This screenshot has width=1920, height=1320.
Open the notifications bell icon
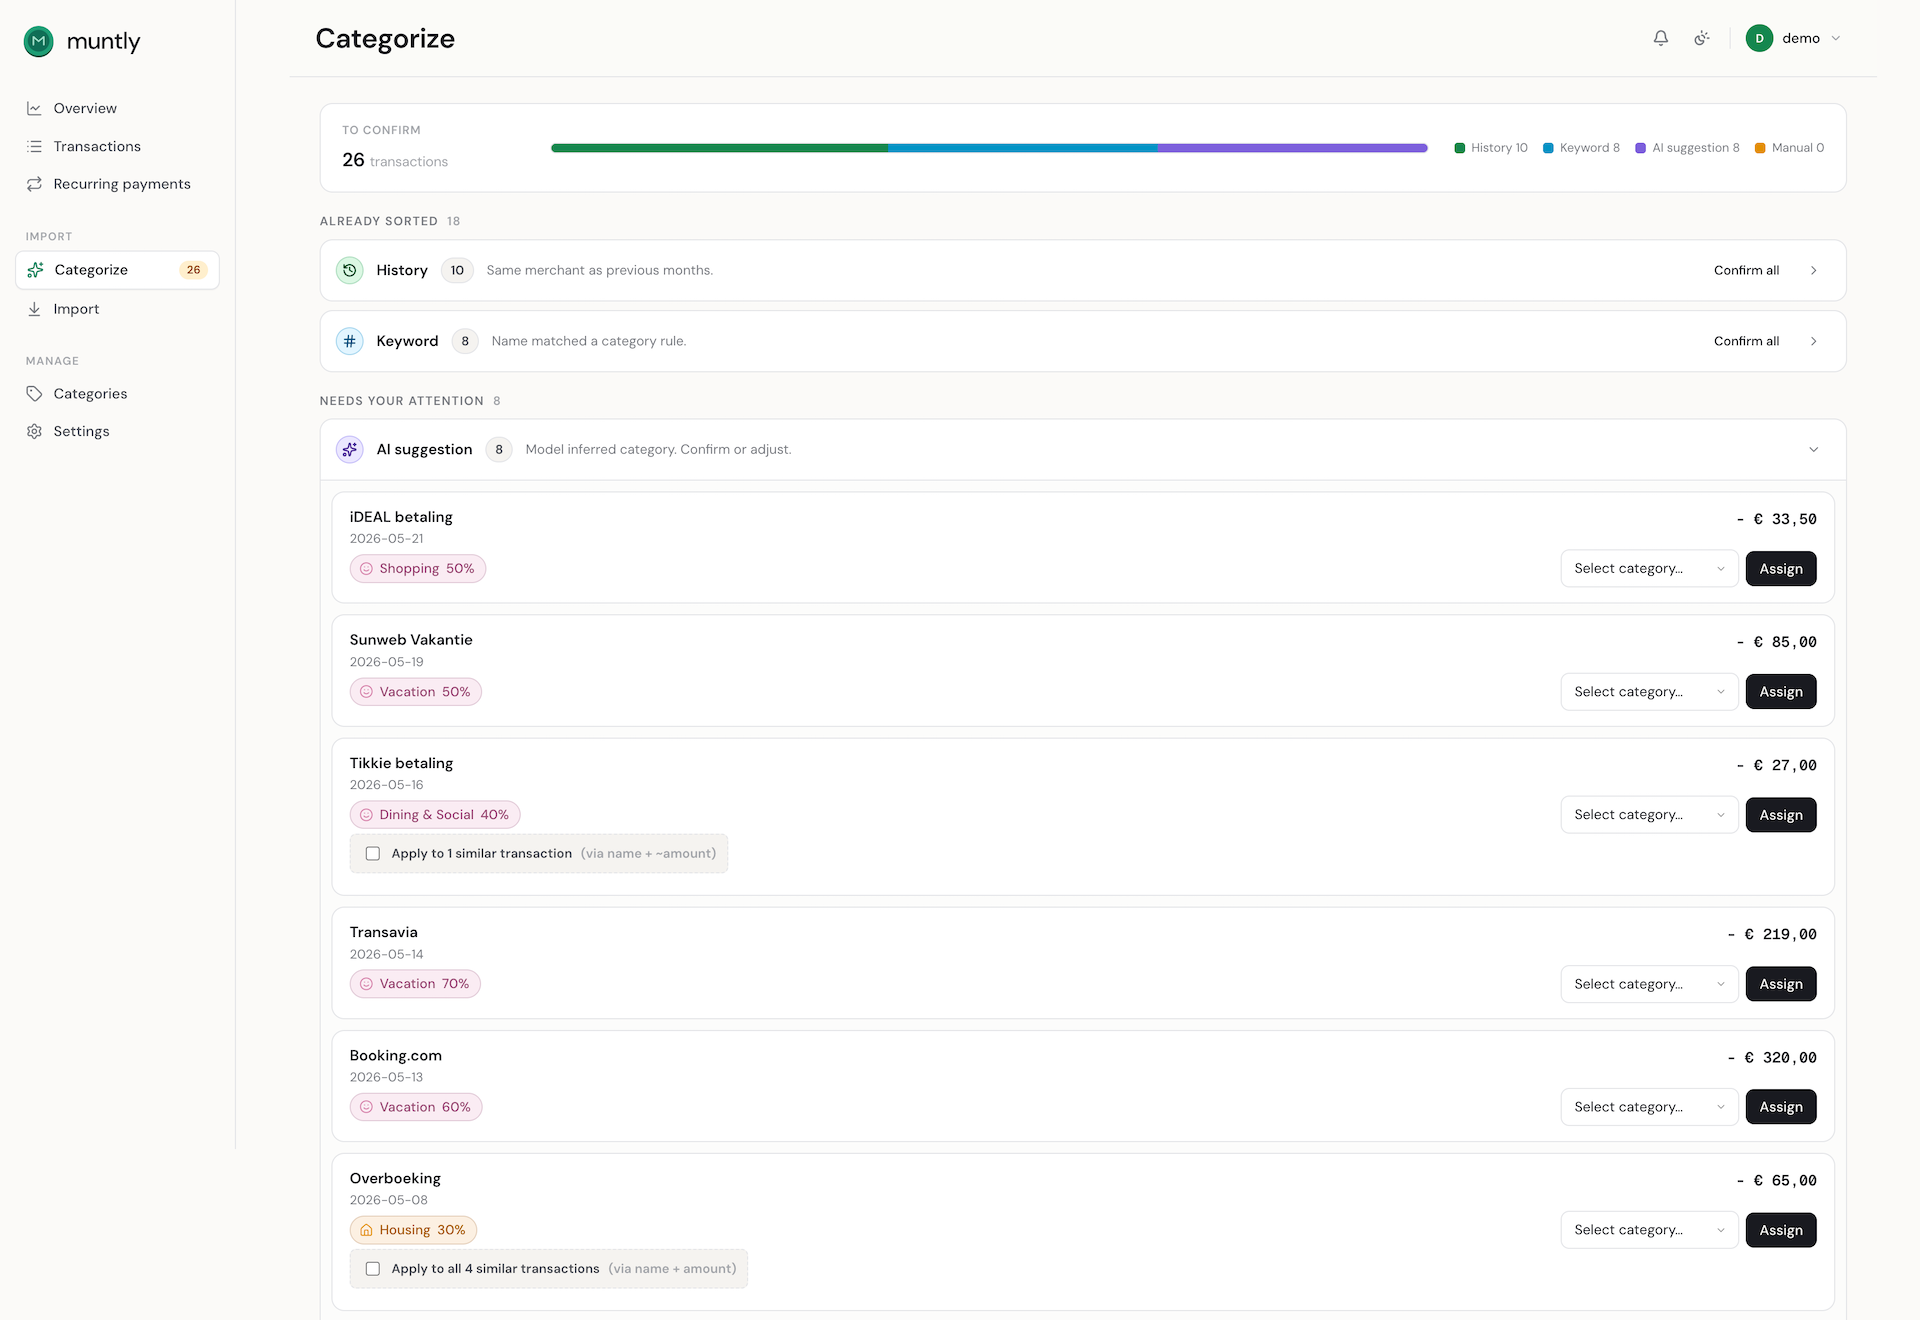1661,38
